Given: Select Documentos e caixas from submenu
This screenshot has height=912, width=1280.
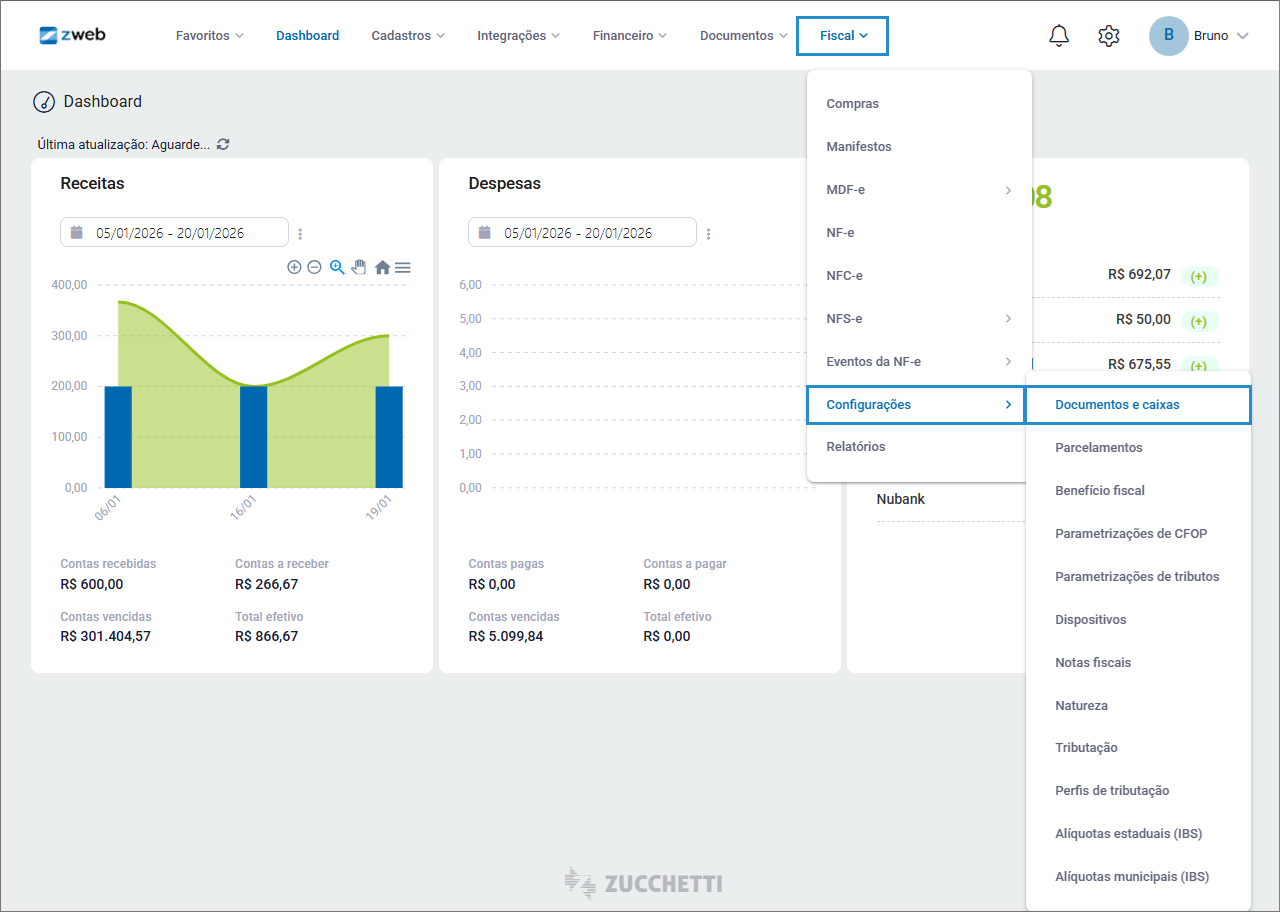Looking at the screenshot, I should point(1137,405).
